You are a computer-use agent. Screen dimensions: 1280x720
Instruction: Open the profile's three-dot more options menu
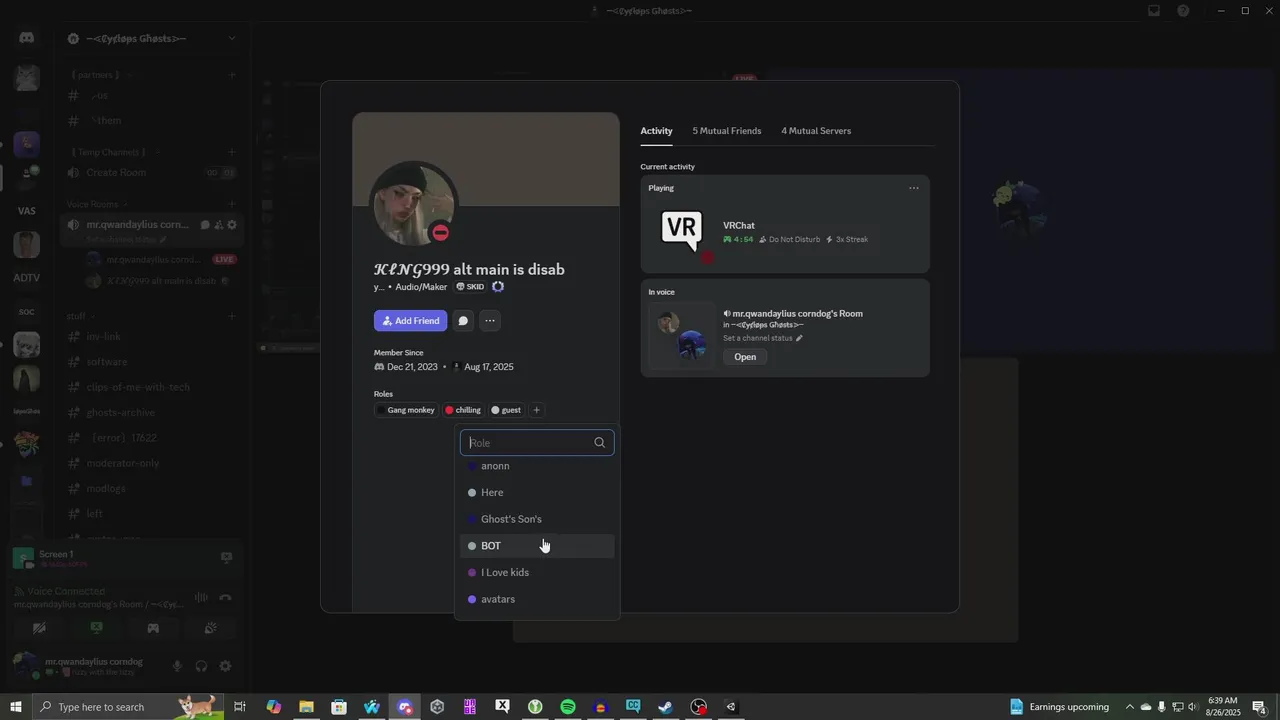tap(490, 321)
